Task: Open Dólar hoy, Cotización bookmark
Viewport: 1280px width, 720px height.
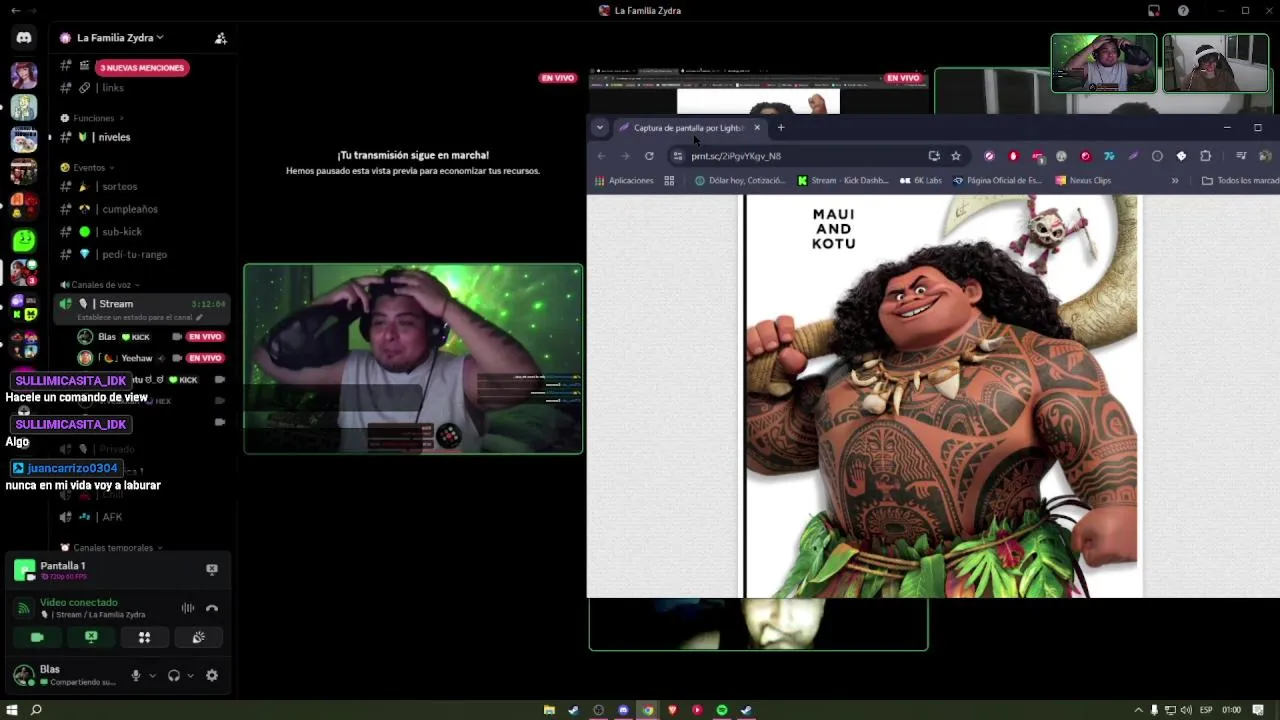Action: (739, 181)
